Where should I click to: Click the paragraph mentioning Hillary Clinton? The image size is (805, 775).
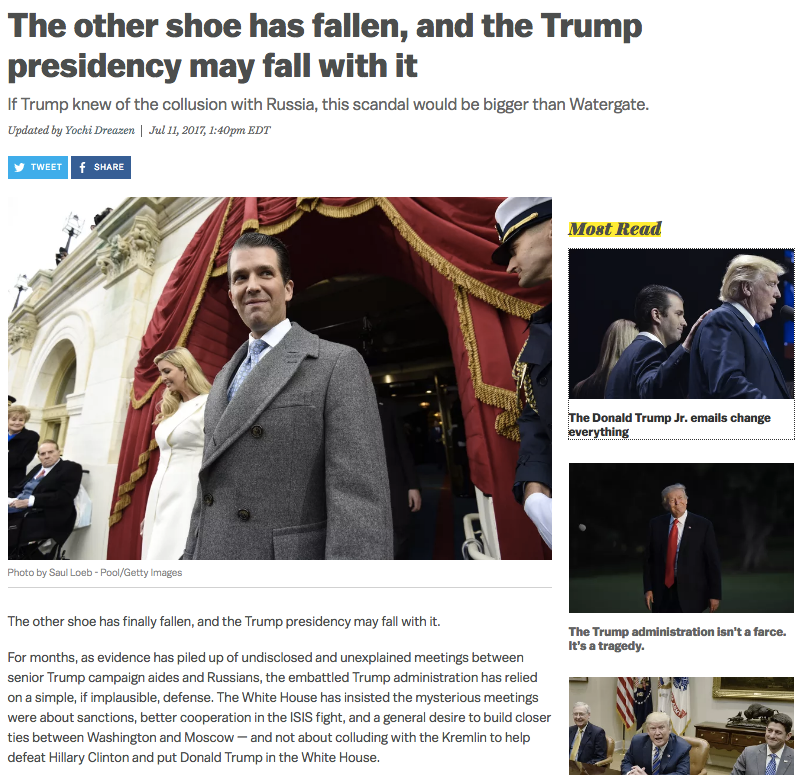279,707
